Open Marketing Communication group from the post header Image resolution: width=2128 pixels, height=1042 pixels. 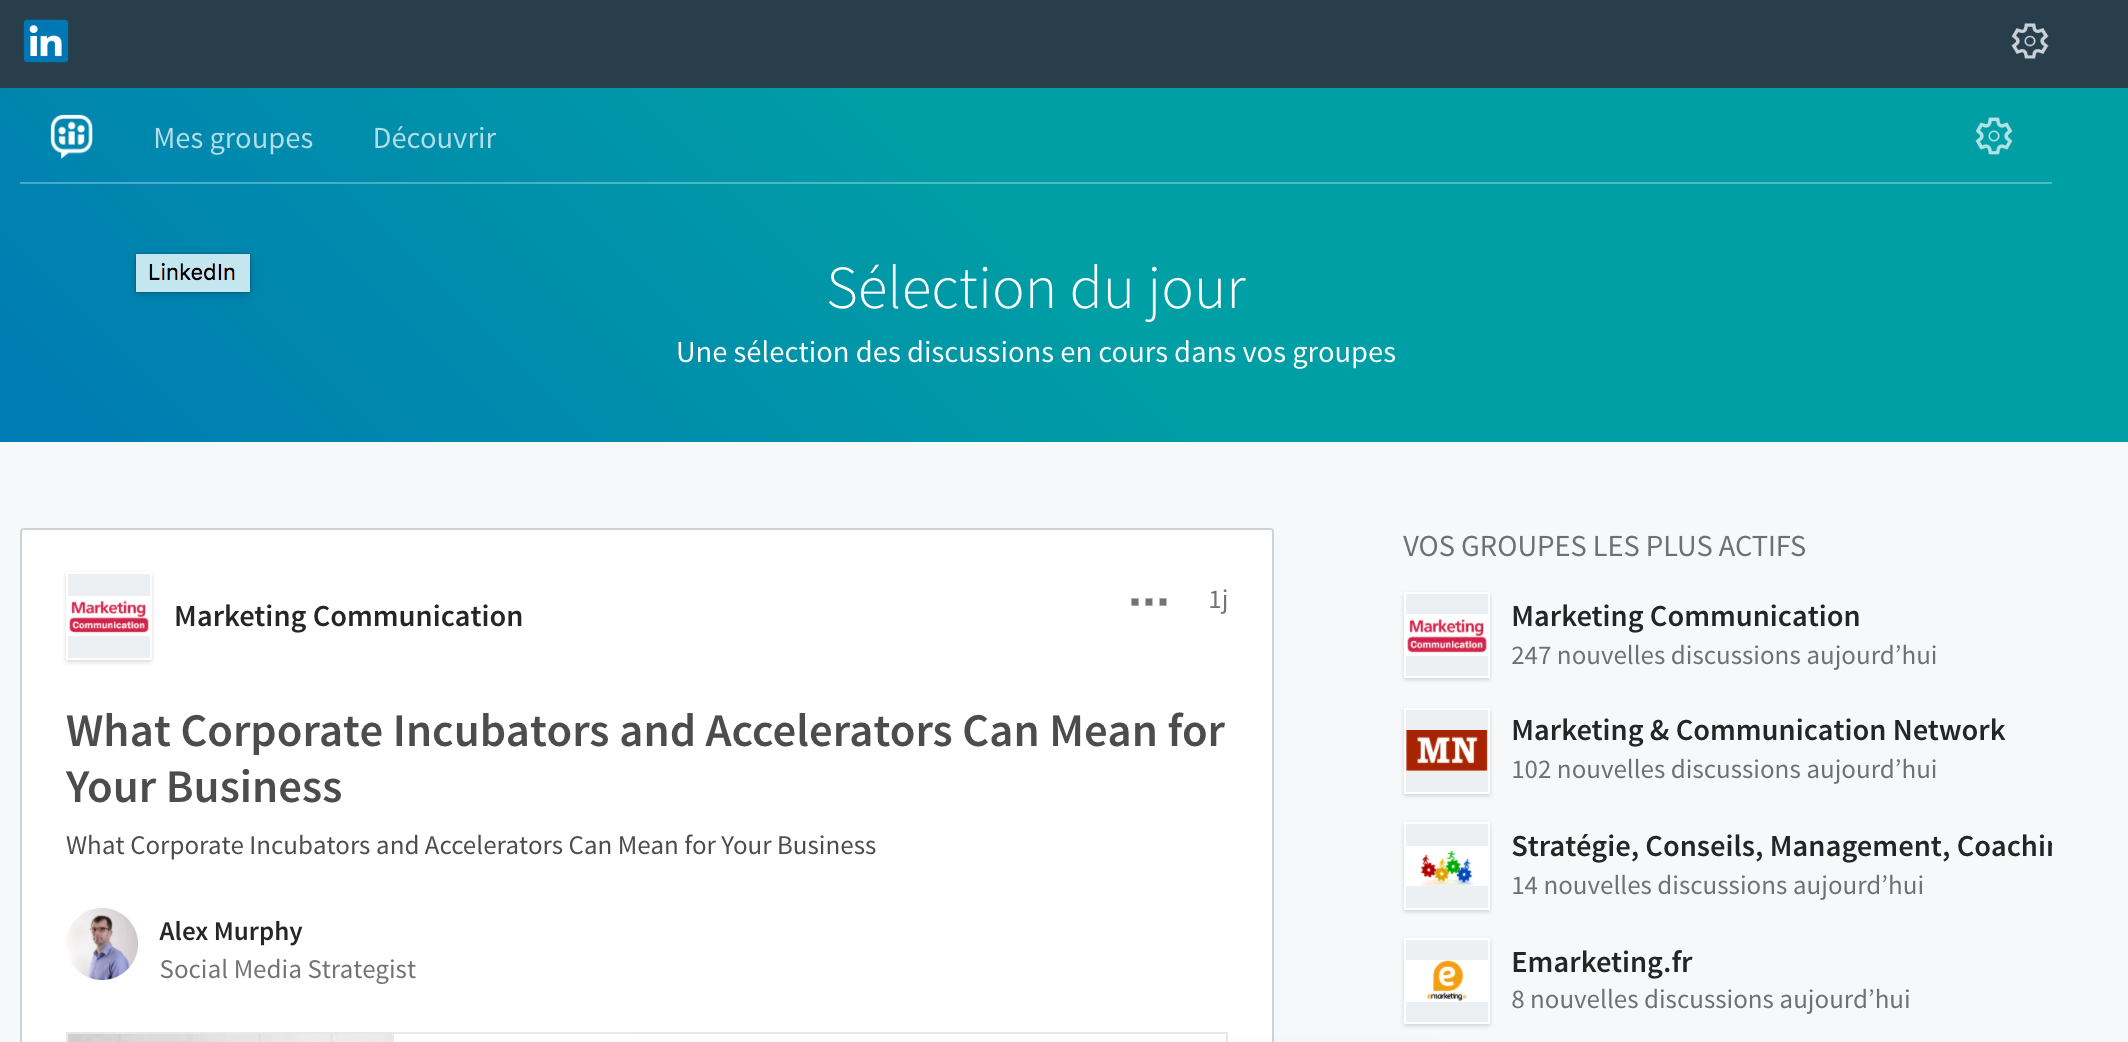348,616
